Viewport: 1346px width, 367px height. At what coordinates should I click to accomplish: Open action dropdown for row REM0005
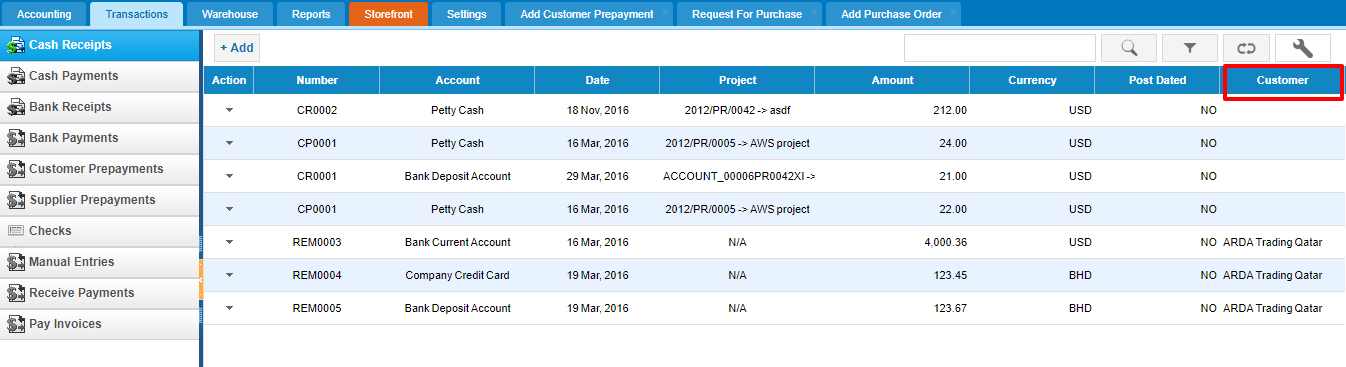pyautogui.click(x=229, y=308)
